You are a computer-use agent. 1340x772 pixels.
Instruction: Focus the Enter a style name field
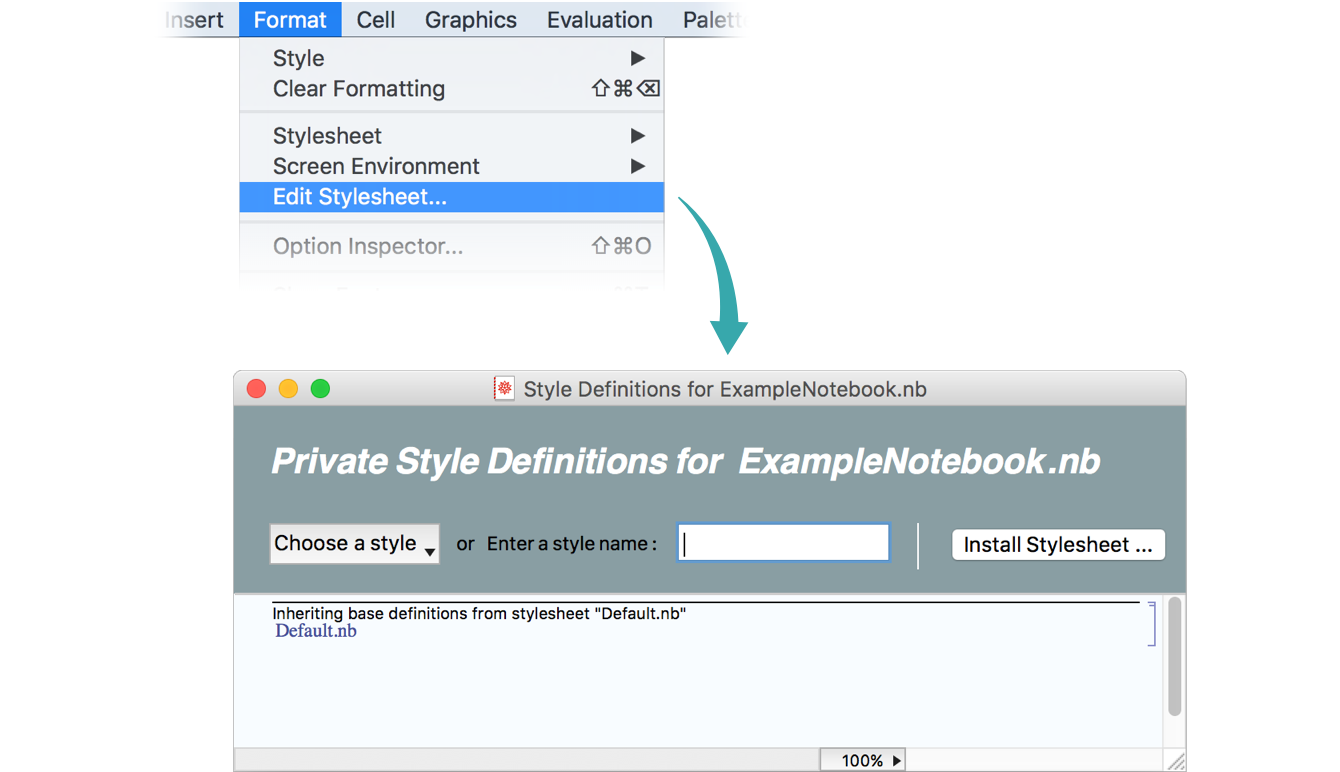click(783, 543)
